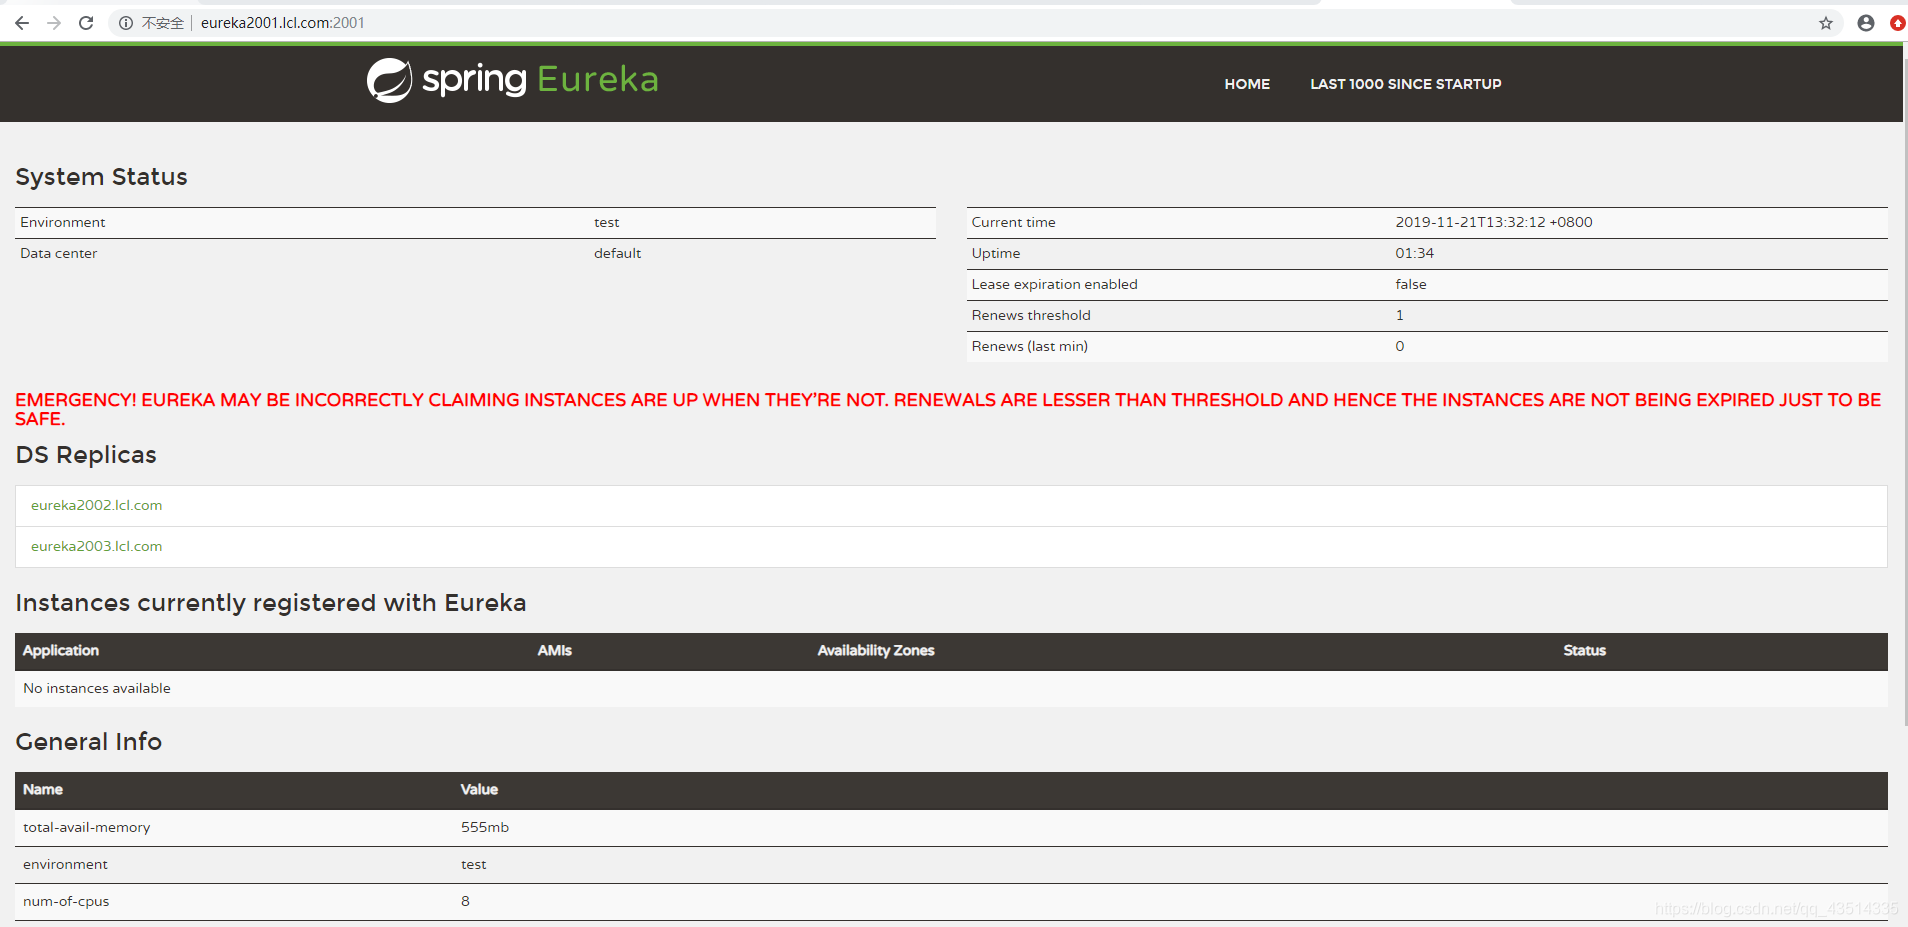Click the AMIs column header

click(x=554, y=650)
